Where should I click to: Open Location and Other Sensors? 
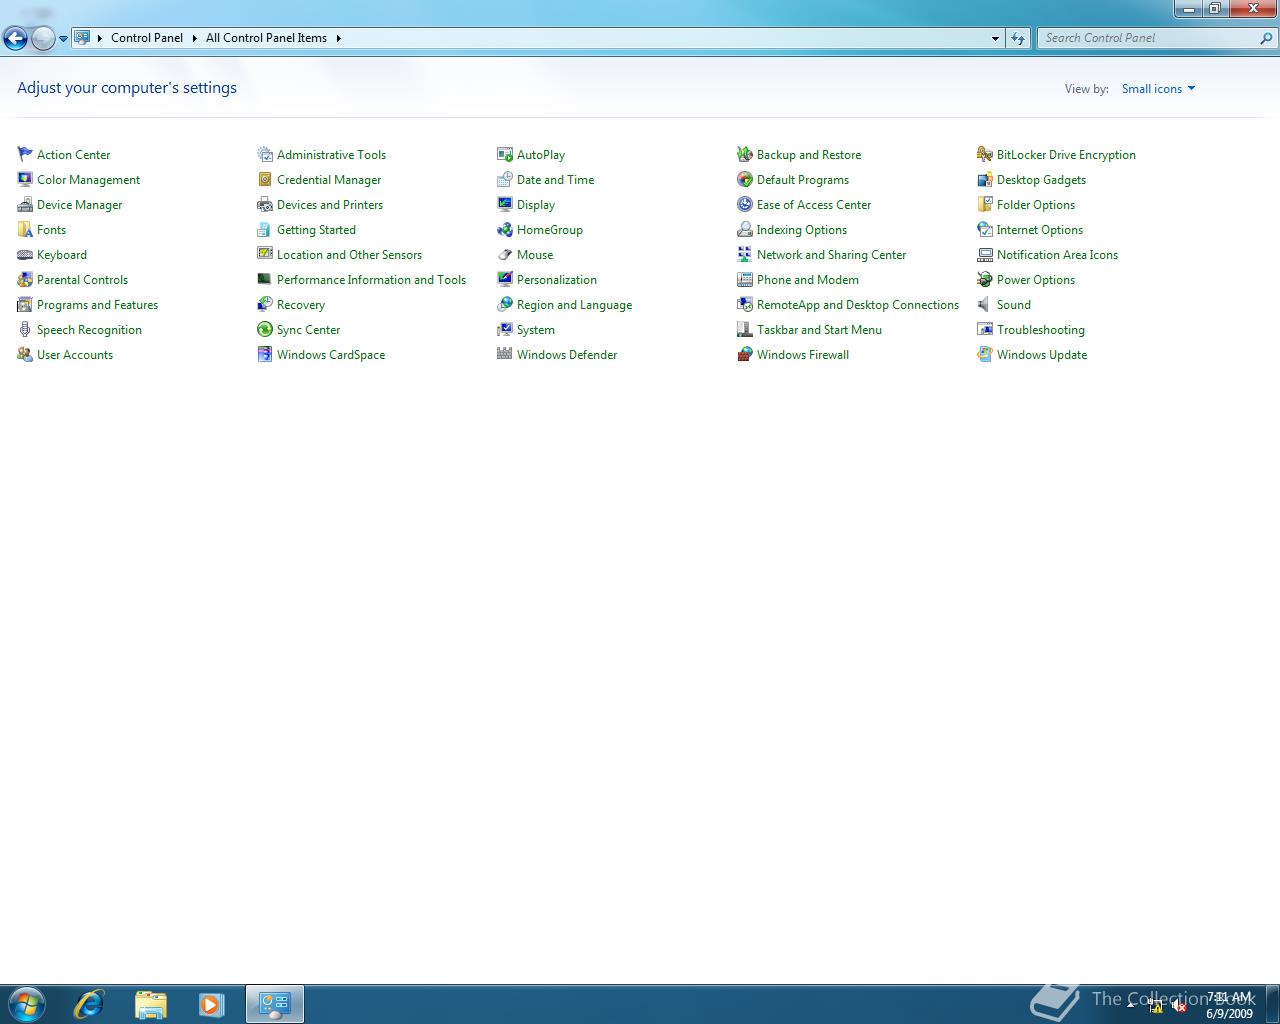tap(349, 255)
